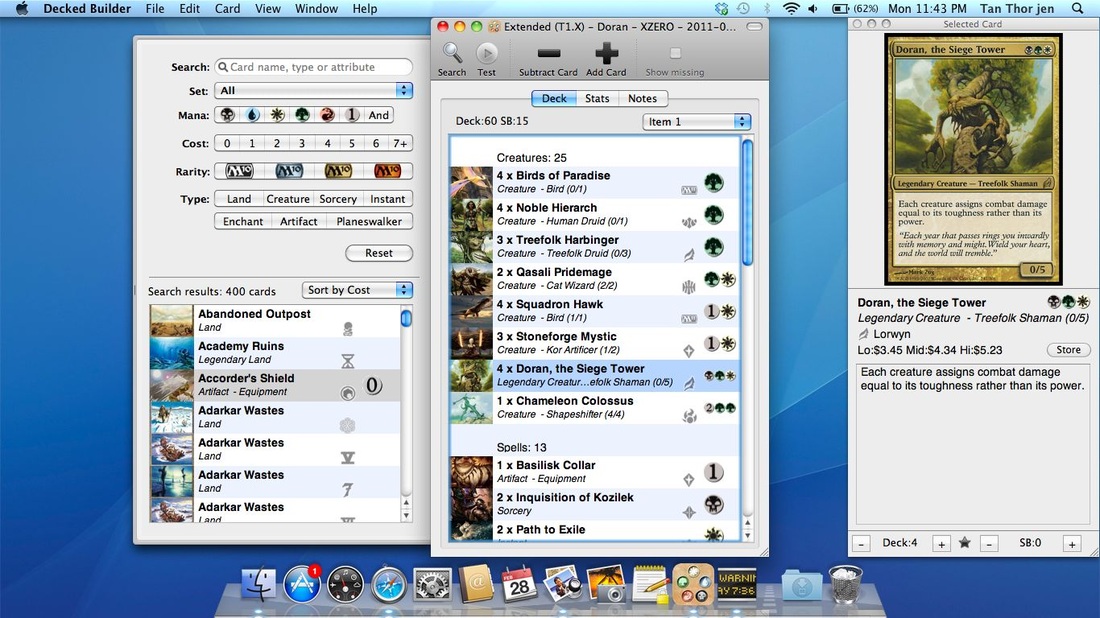1100x618 pixels.
Task: Open the Set dropdown showing All
Action: point(314,91)
